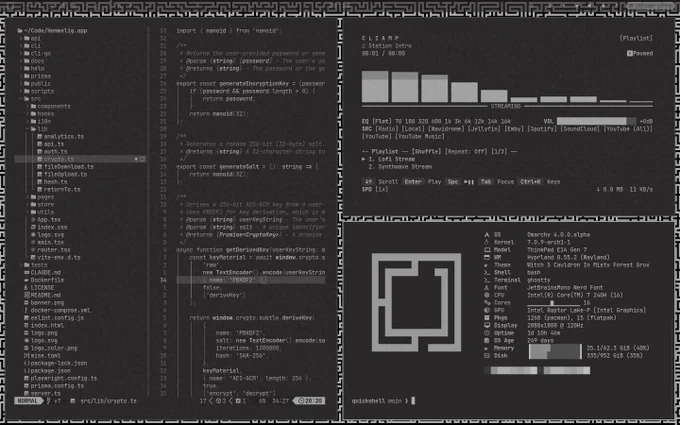
Task: Click the modified buffer marker on crypto.ts row
Action: (x=136, y=159)
